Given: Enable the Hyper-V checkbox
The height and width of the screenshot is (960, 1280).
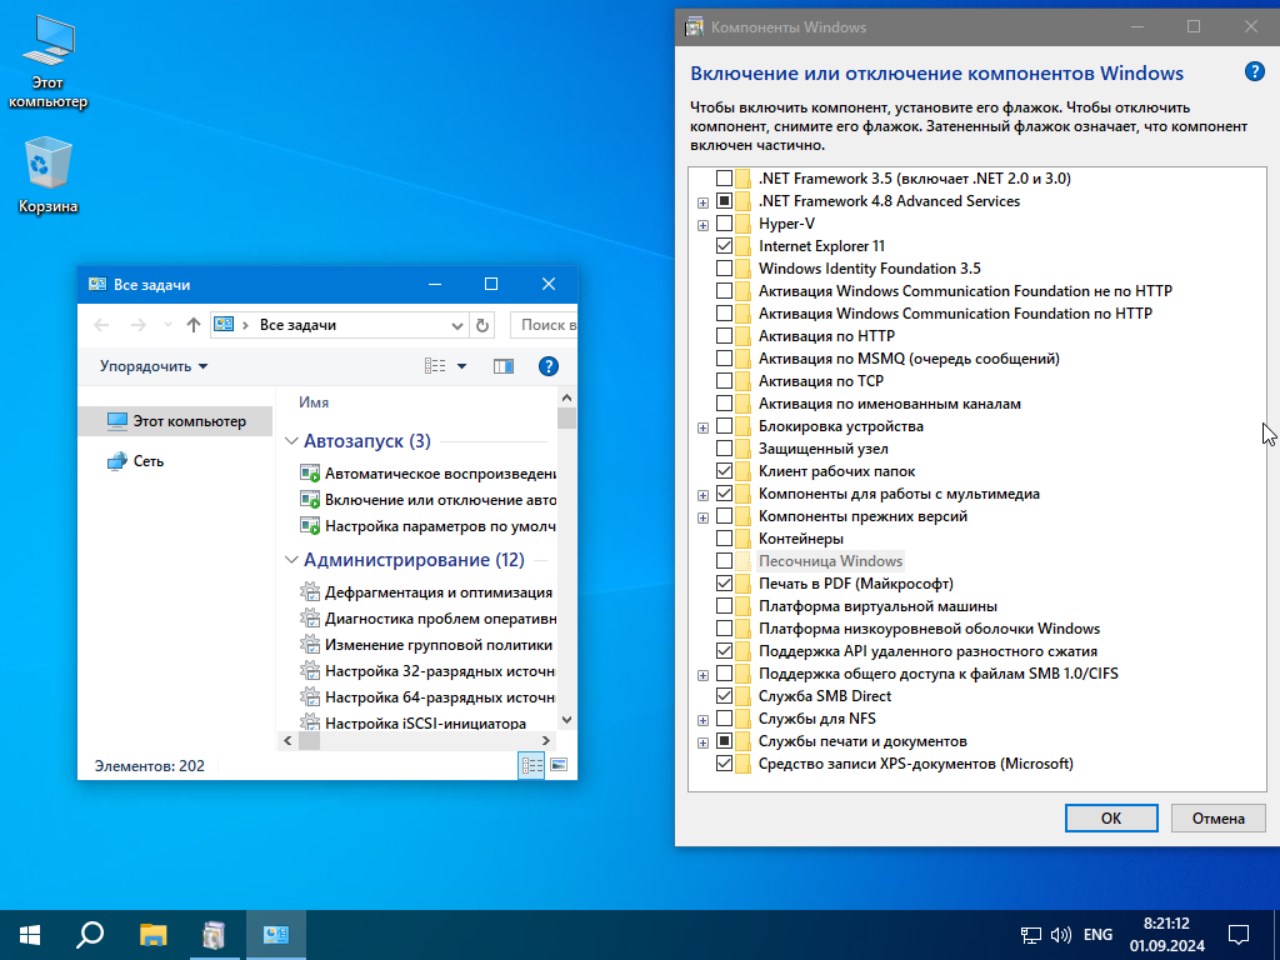Looking at the screenshot, I should point(725,224).
